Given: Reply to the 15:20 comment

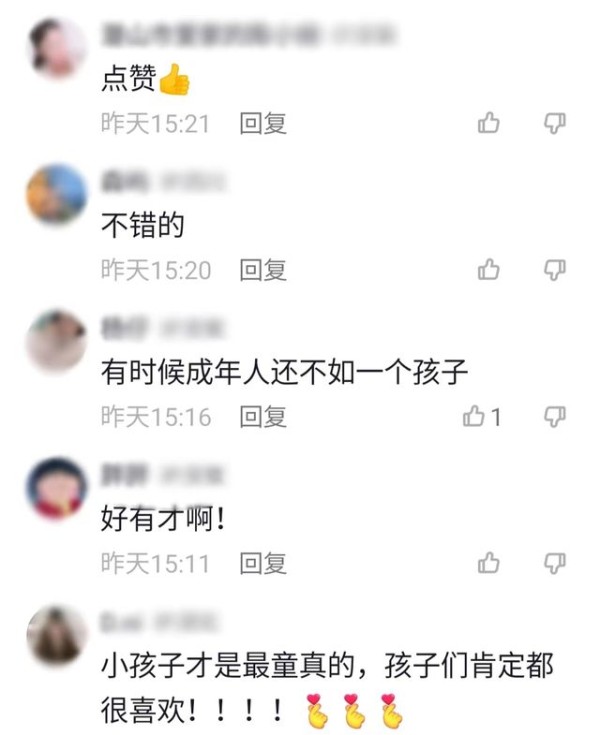Looking at the screenshot, I should click(x=263, y=270).
